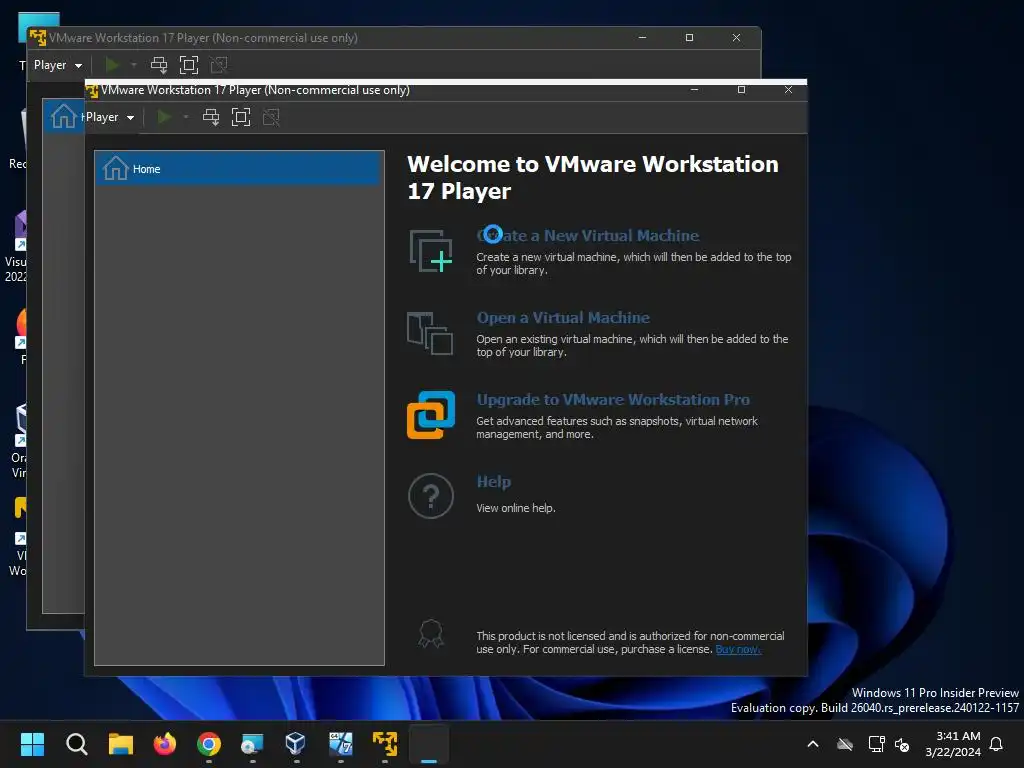This screenshot has width=1024, height=768.
Task: Click full screen icon in back window toolbar
Action: 189,65
